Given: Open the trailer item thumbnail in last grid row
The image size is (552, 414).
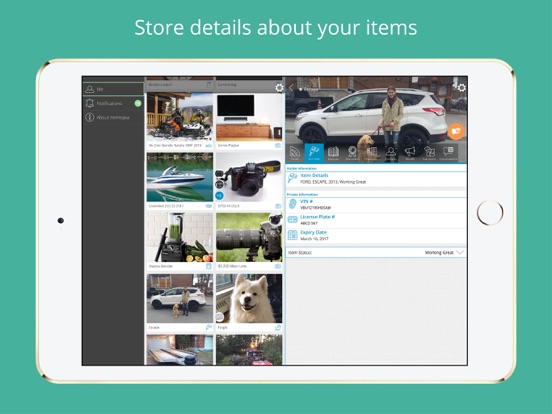Looking at the screenshot, I should click(180, 350).
